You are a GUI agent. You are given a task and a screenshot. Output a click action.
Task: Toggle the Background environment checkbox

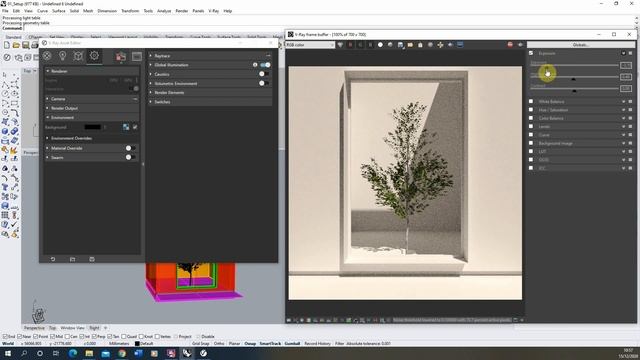135,127
